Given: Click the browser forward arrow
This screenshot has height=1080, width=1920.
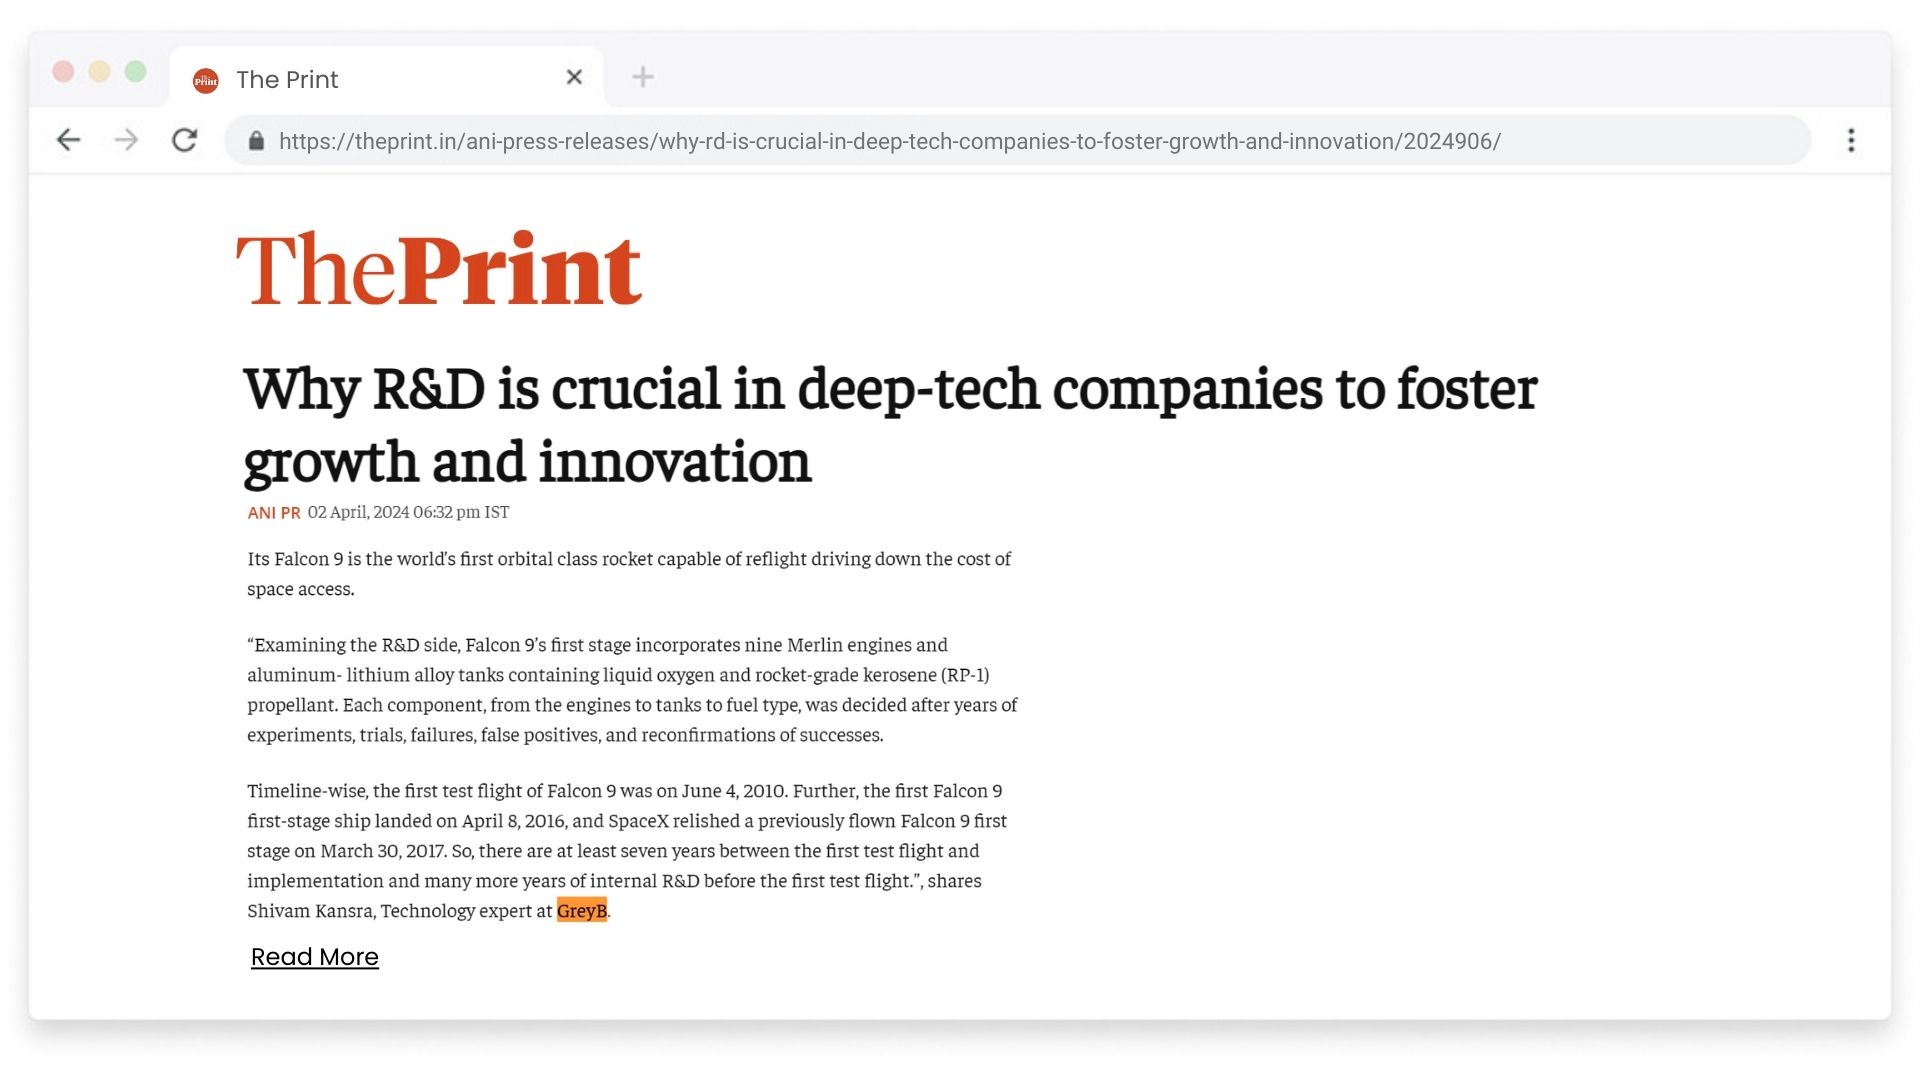Looking at the screenshot, I should click(126, 140).
